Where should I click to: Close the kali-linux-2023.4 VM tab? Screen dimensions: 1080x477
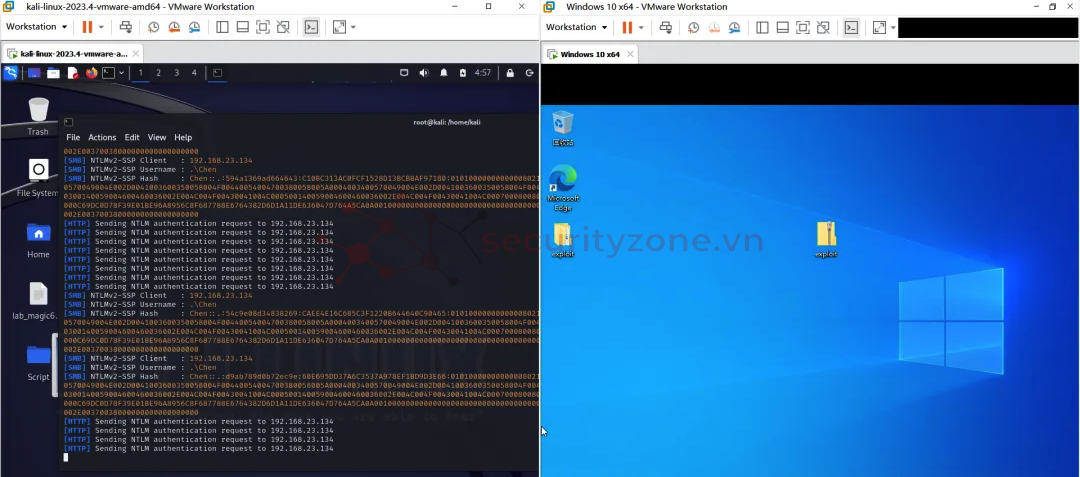point(136,54)
